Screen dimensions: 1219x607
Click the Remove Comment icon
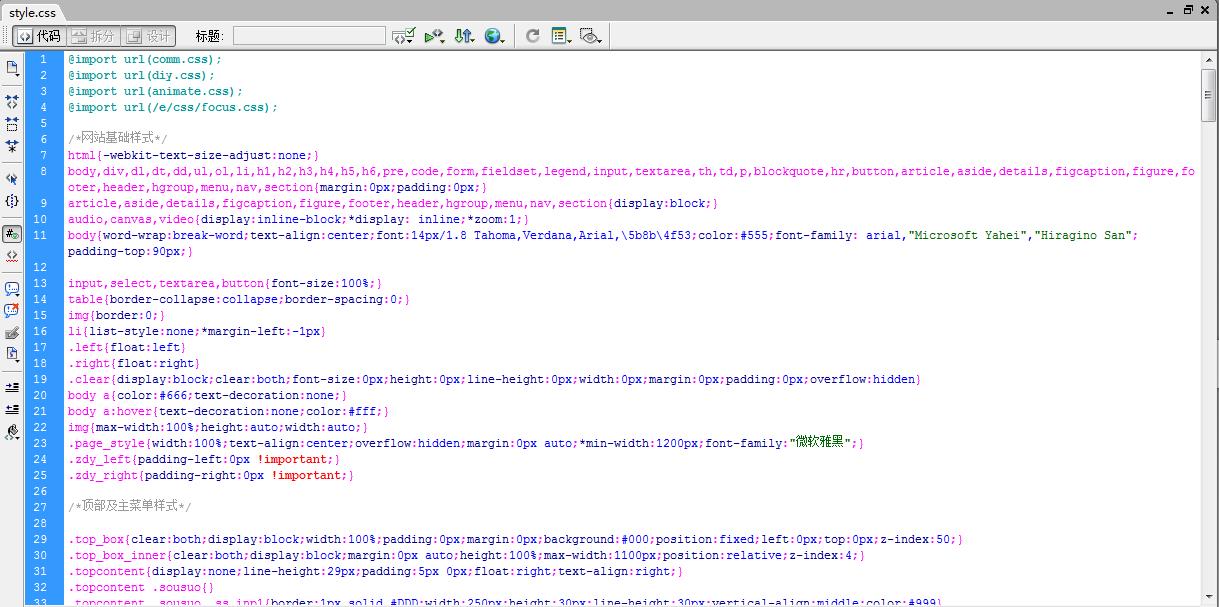point(12,311)
